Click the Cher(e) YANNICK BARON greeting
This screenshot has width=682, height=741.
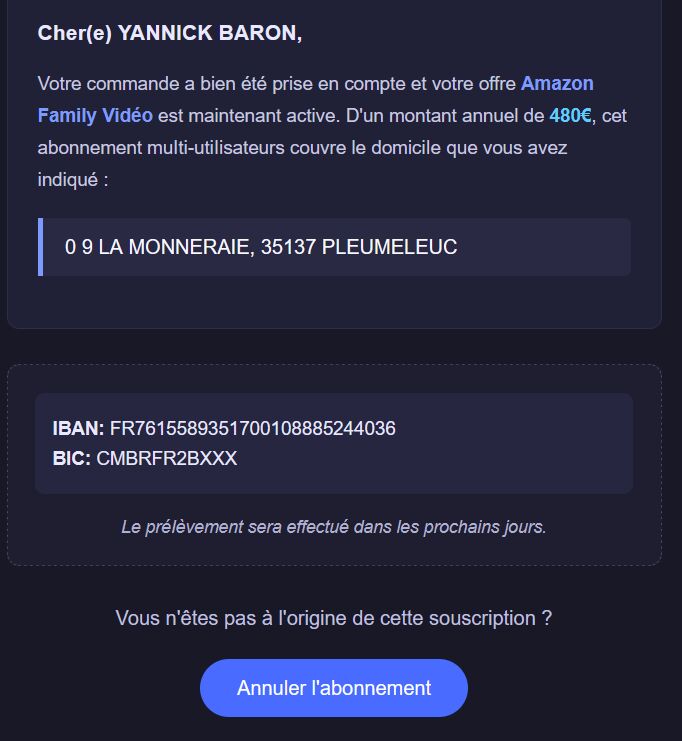tap(170, 33)
